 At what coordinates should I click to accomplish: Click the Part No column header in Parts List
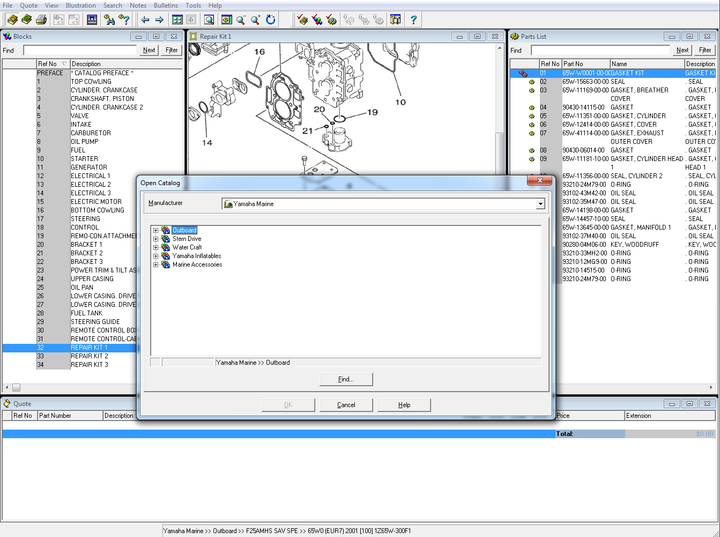[586, 64]
